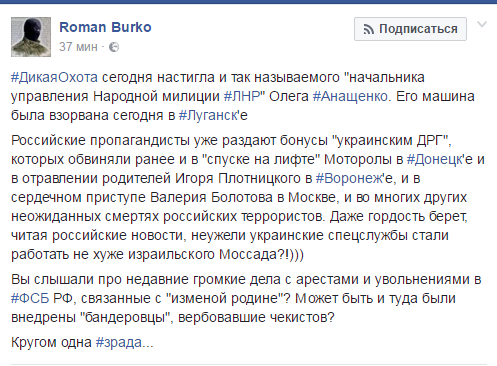This screenshot has width=497, height=366.
Task: Open the #Донецк hashtag
Action: (435, 159)
